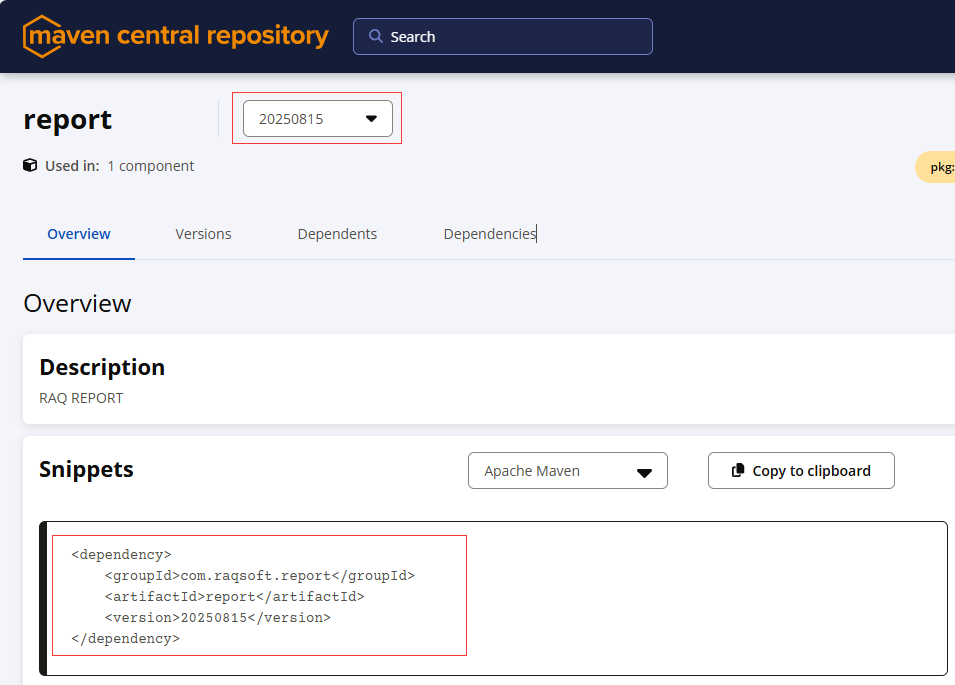
Task: Follow the 1 component link
Action: [151, 166]
